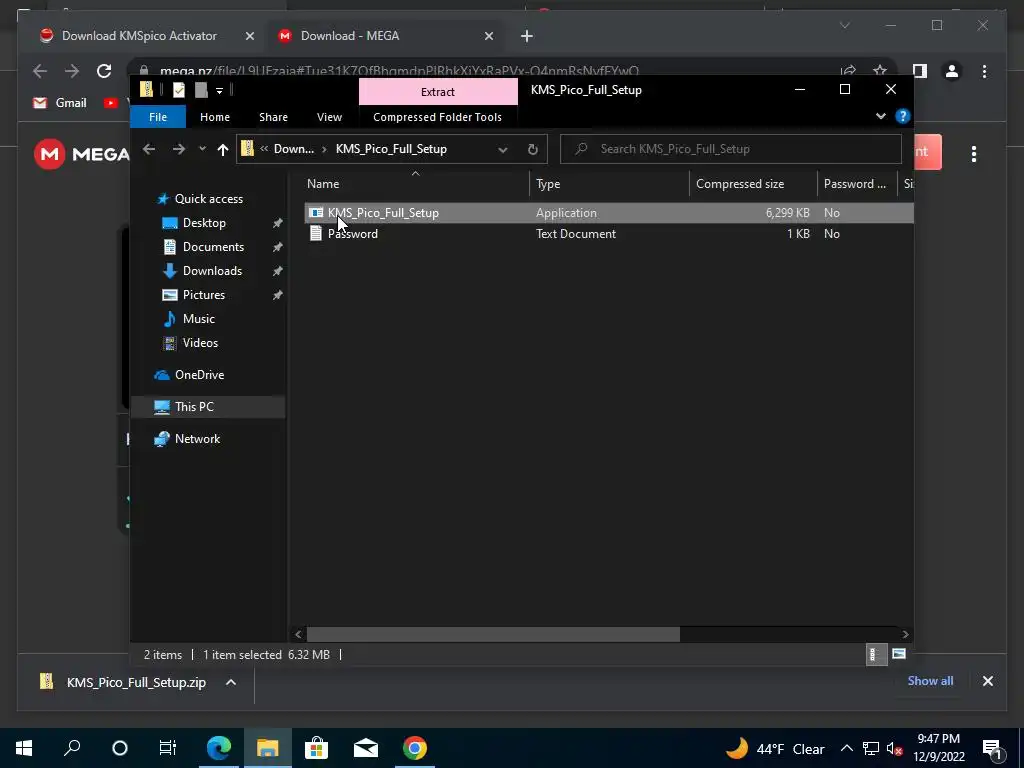Screen dimensions: 1024x768
Task: Sort by the Name column header
Action: (415, 184)
